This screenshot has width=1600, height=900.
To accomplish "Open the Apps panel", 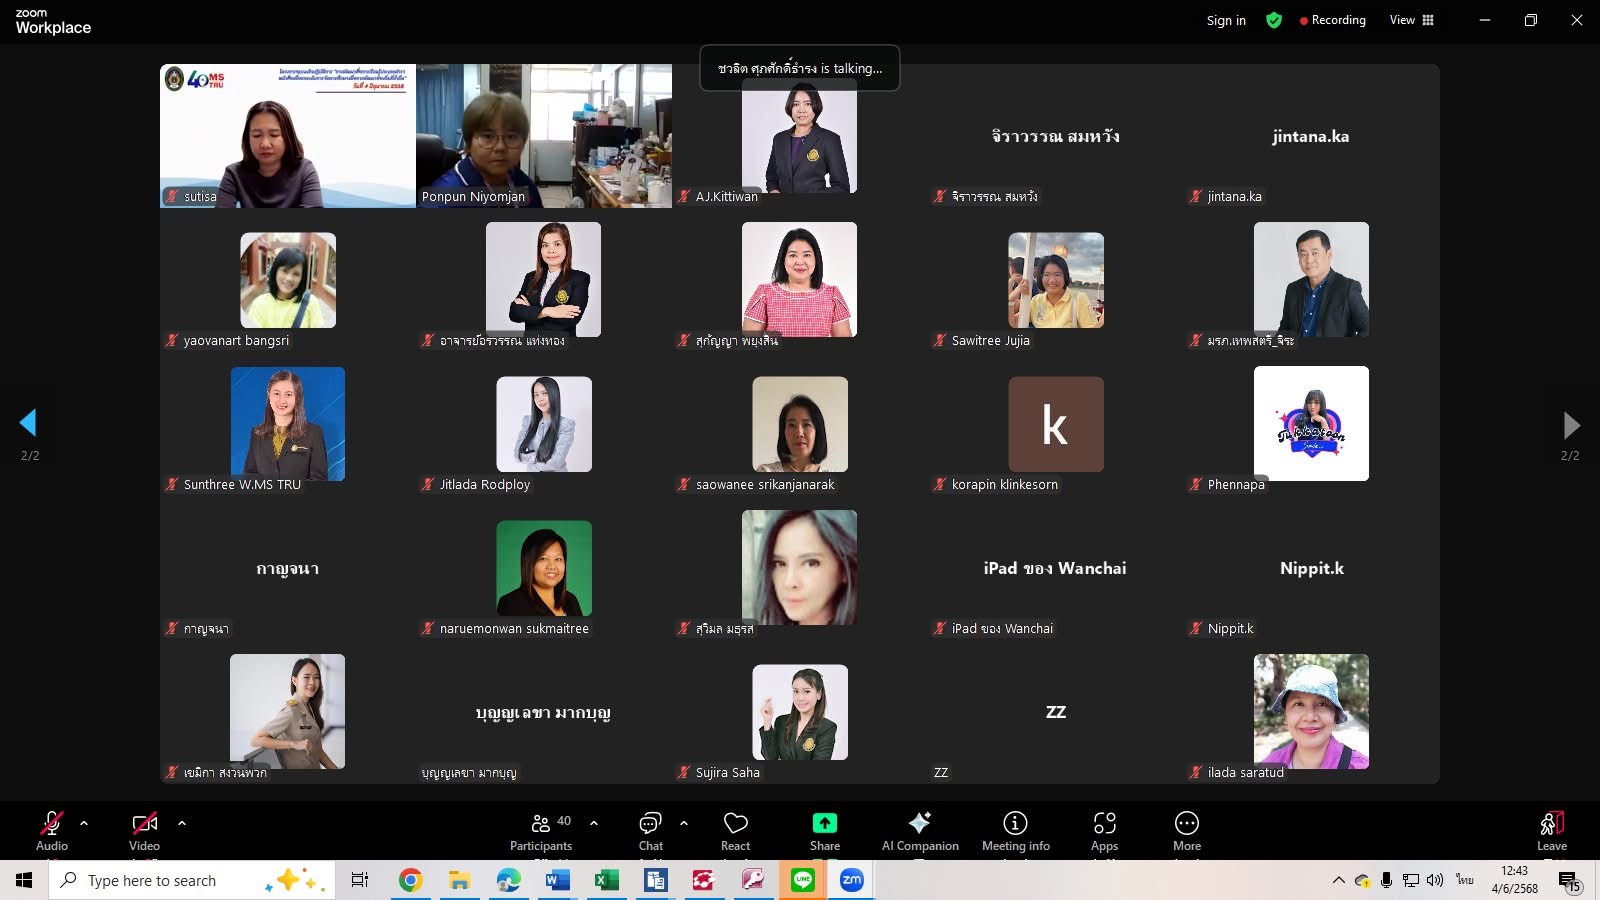I will click(x=1104, y=831).
